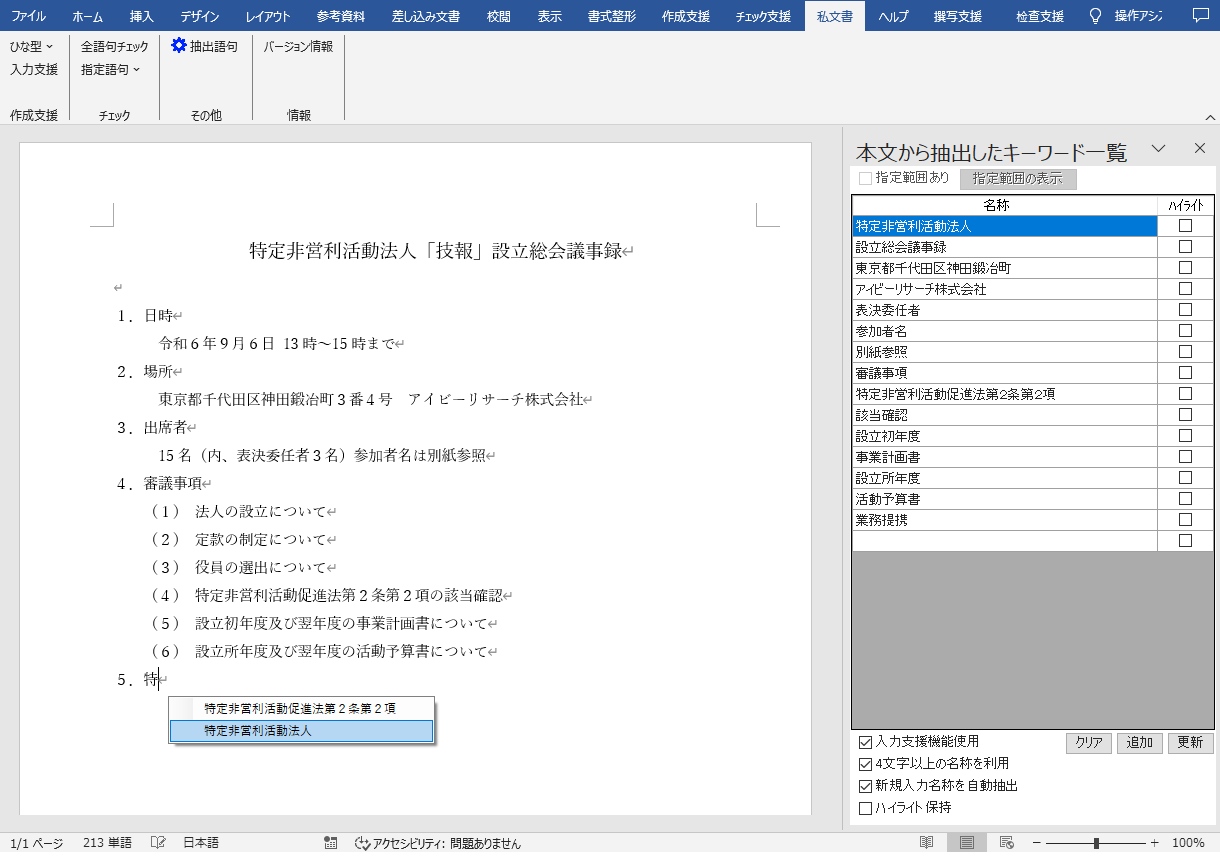
Task: Switch to the 挿入 tab
Action: click(142, 16)
